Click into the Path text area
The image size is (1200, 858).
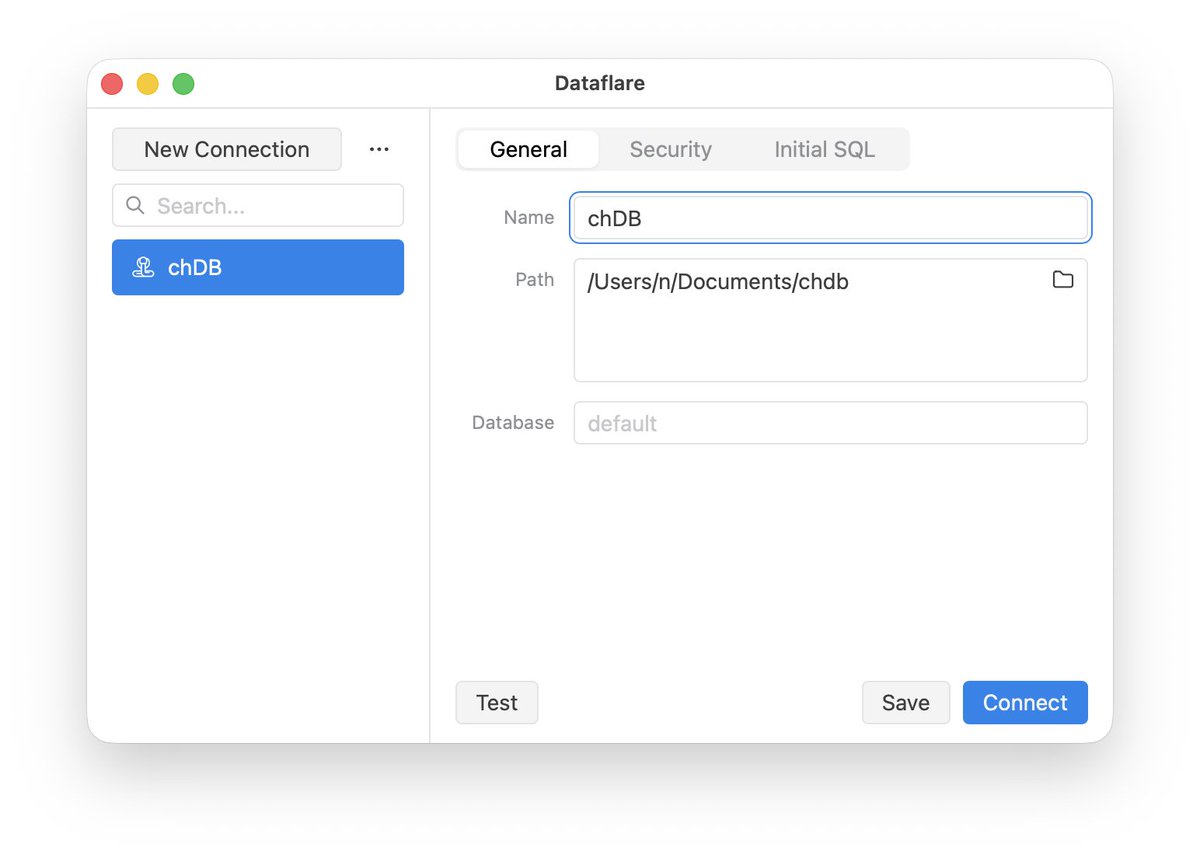[x=831, y=320]
